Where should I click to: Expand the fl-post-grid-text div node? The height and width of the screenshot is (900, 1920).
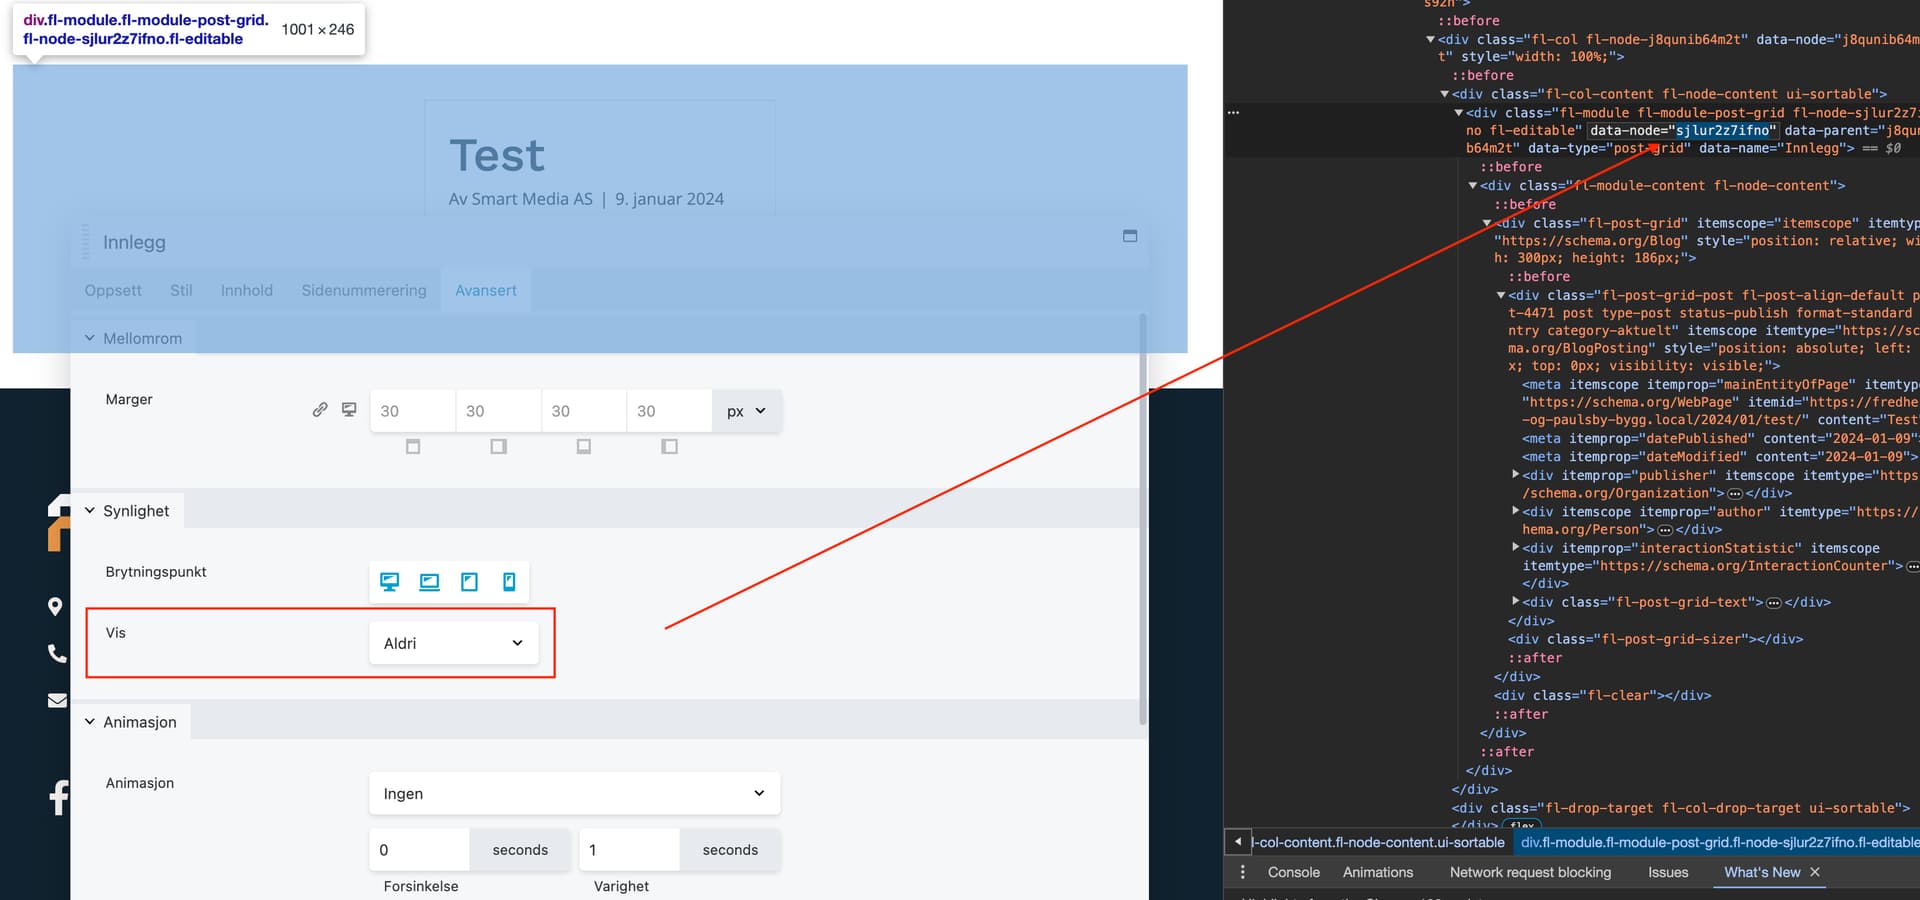tap(1516, 601)
